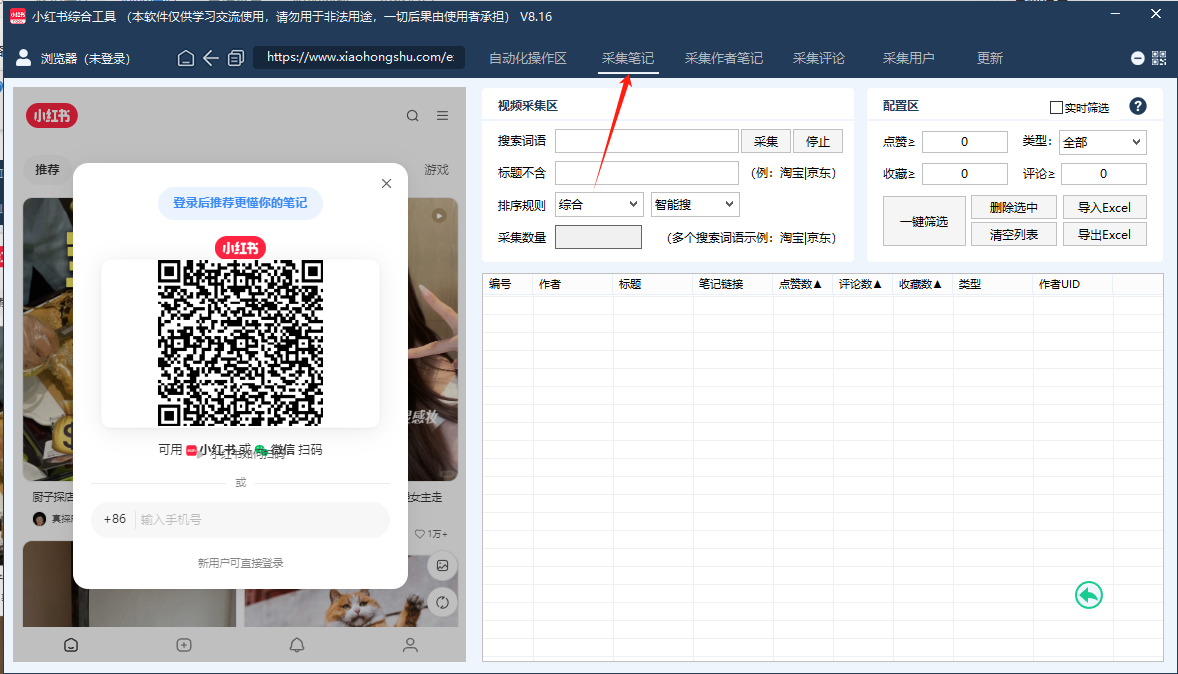The width and height of the screenshot is (1178, 674).
Task: Click 清空列表 button
Action: pyautogui.click(x=1014, y=234)
